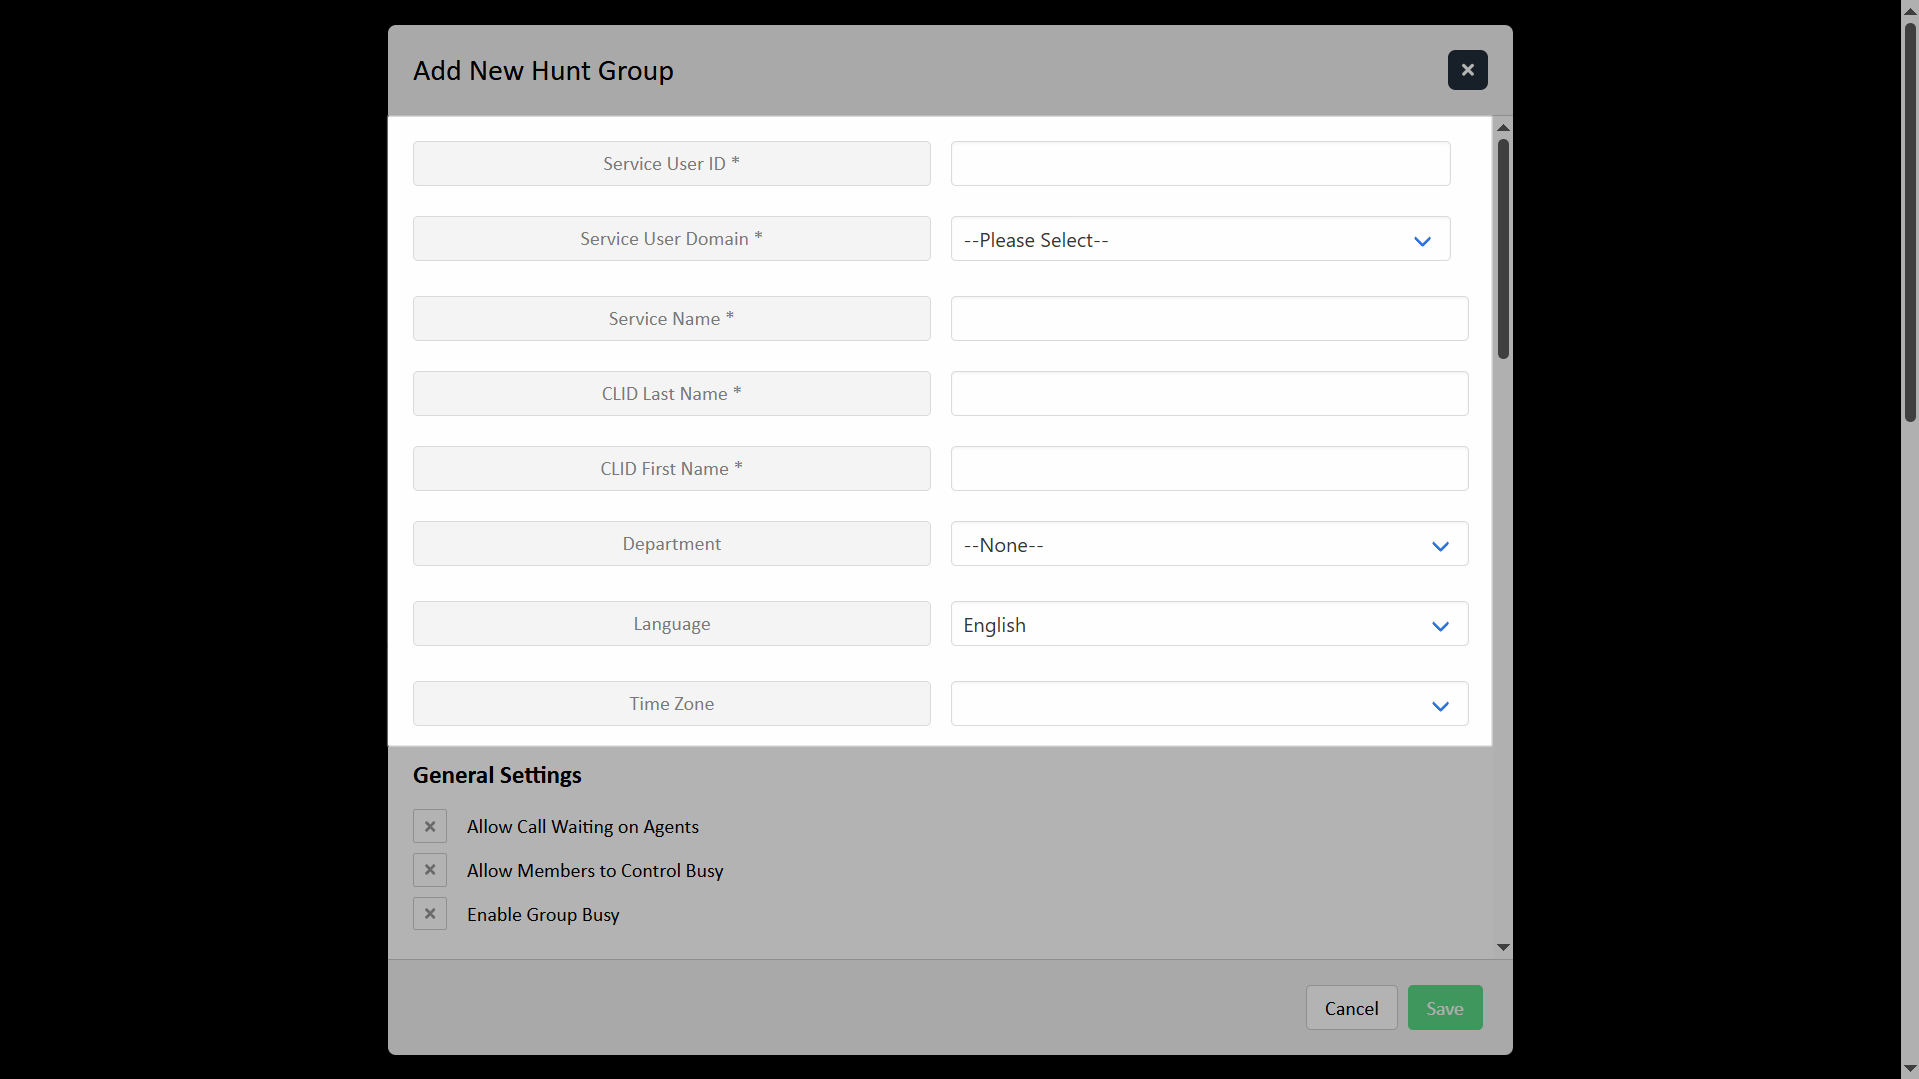Viewport: 1919px width, 1079px height.
Task: Open the Language dropdown showing English
Action: point(1209,625)
